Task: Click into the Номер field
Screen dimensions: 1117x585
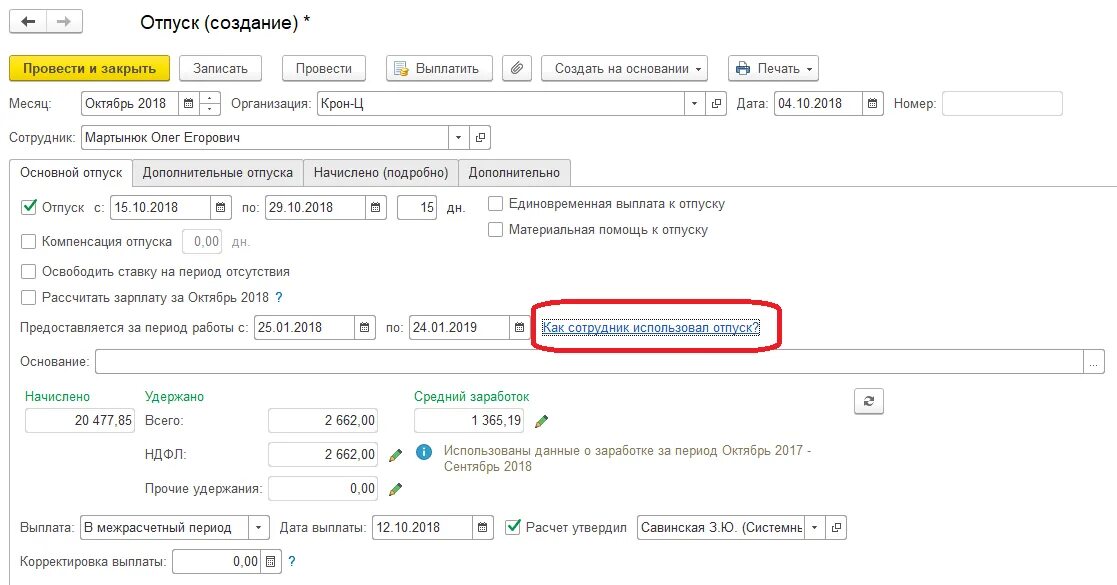Action: 1002,103
